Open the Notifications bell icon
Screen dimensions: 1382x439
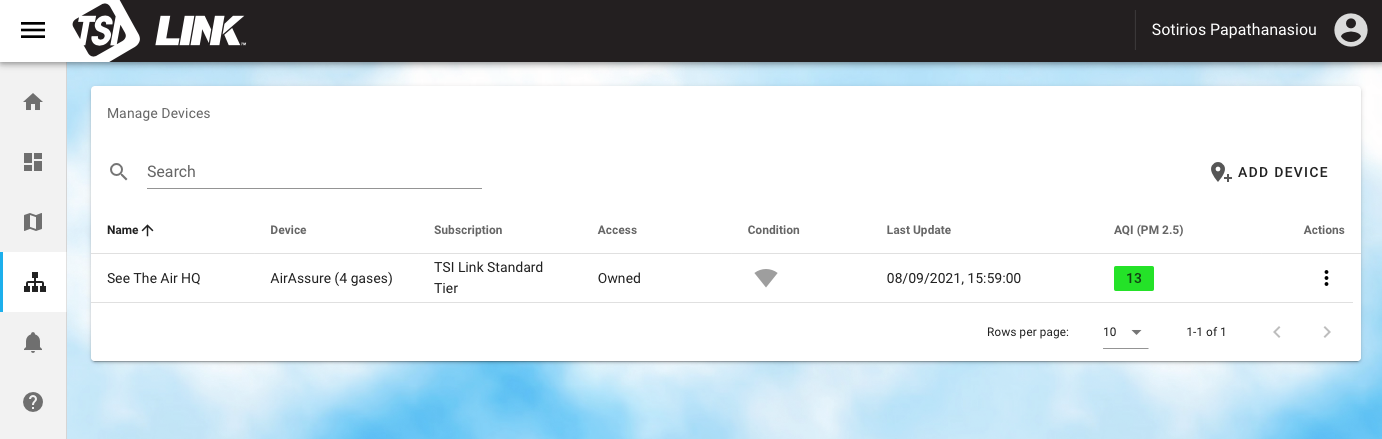33,342
